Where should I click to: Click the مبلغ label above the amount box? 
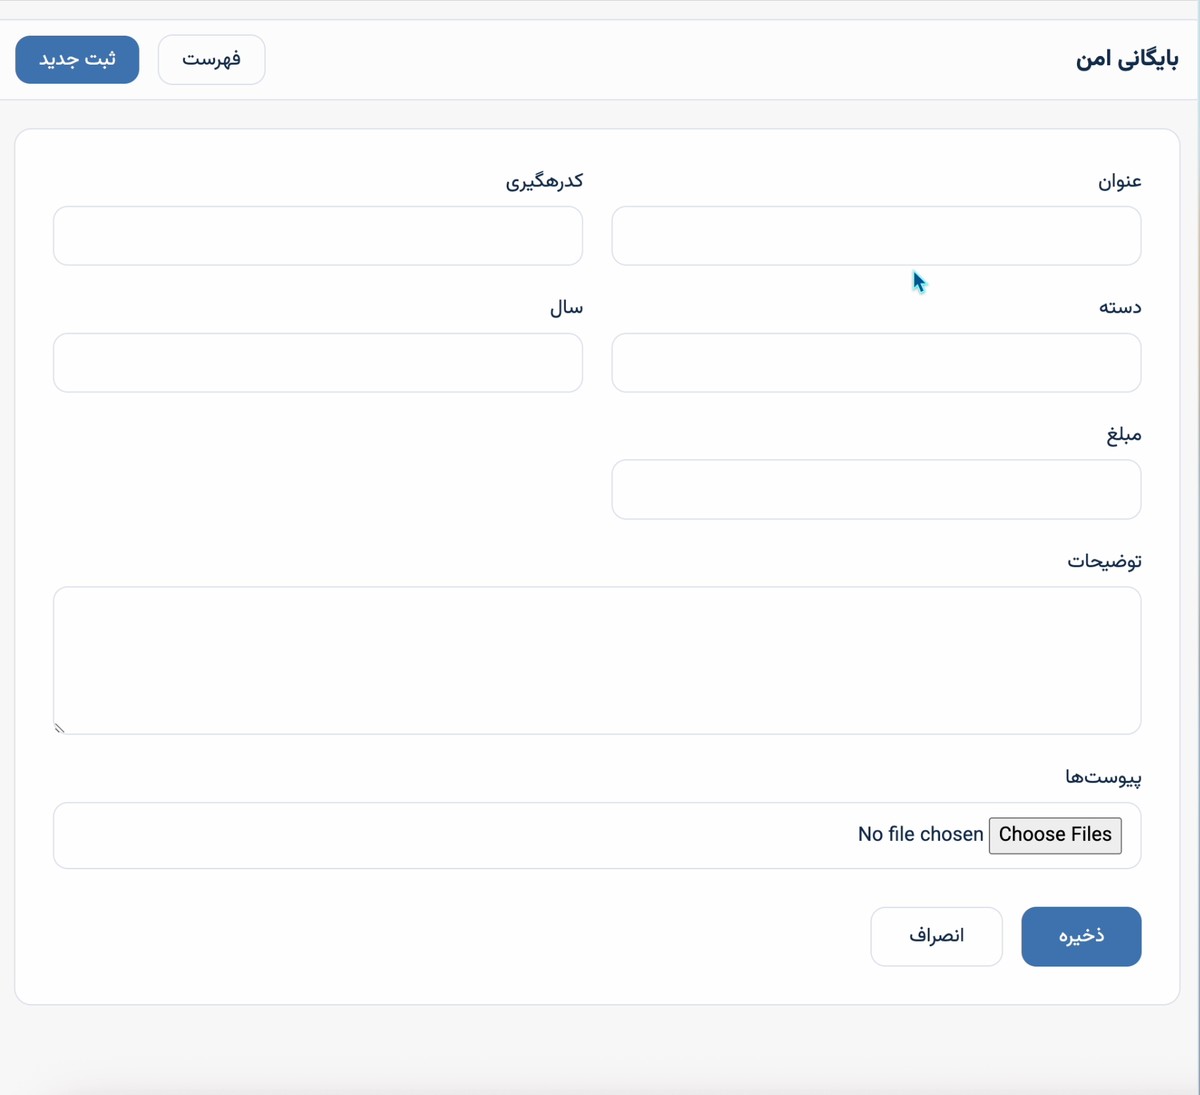[1124, 435]
